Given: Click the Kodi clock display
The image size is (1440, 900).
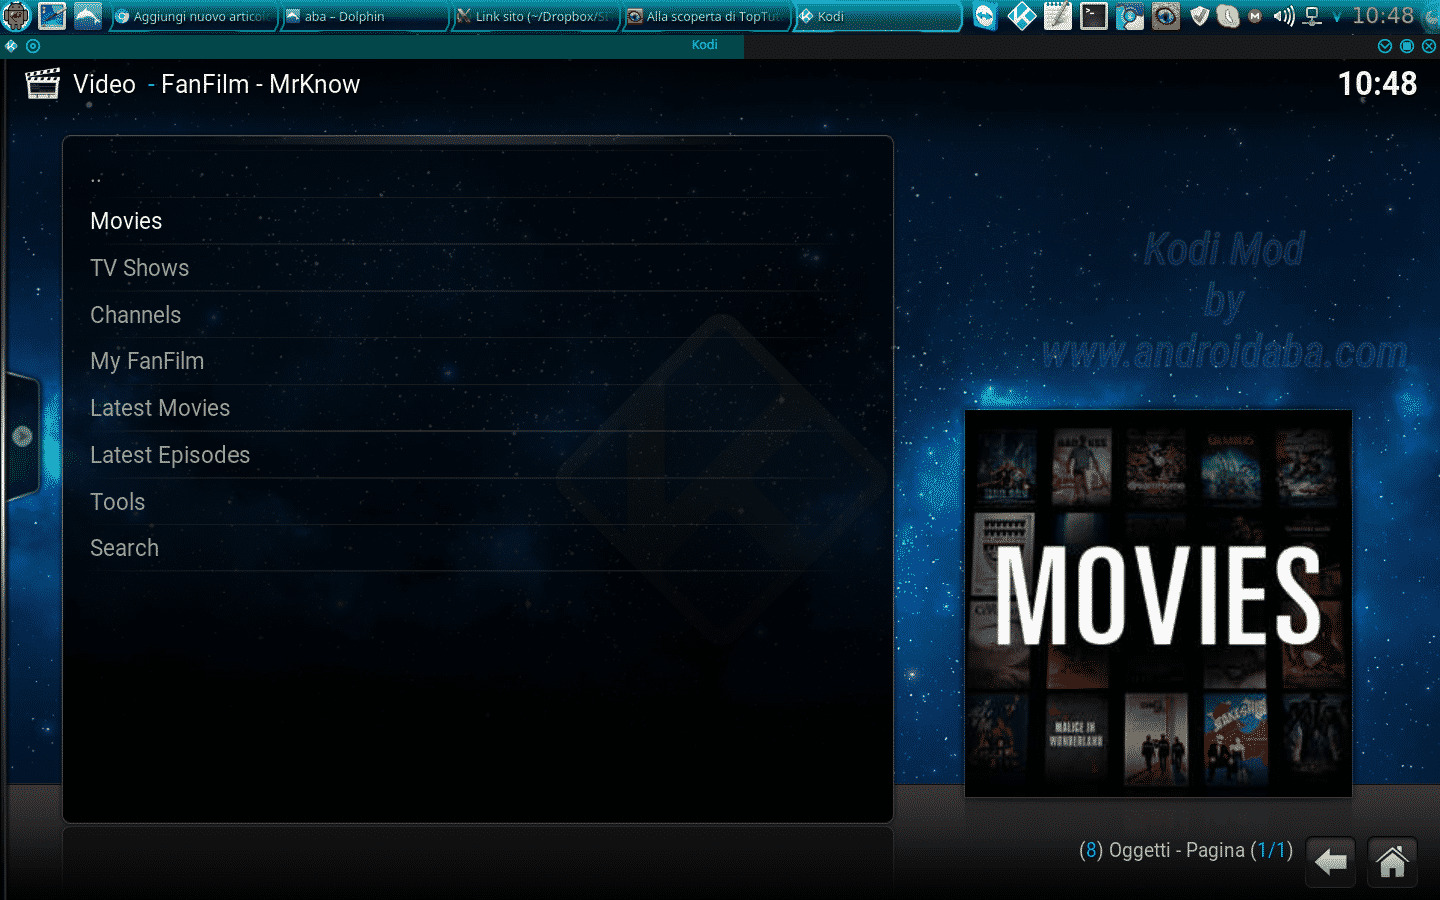Looking at the screenshot, I should tap(1377, 84).
